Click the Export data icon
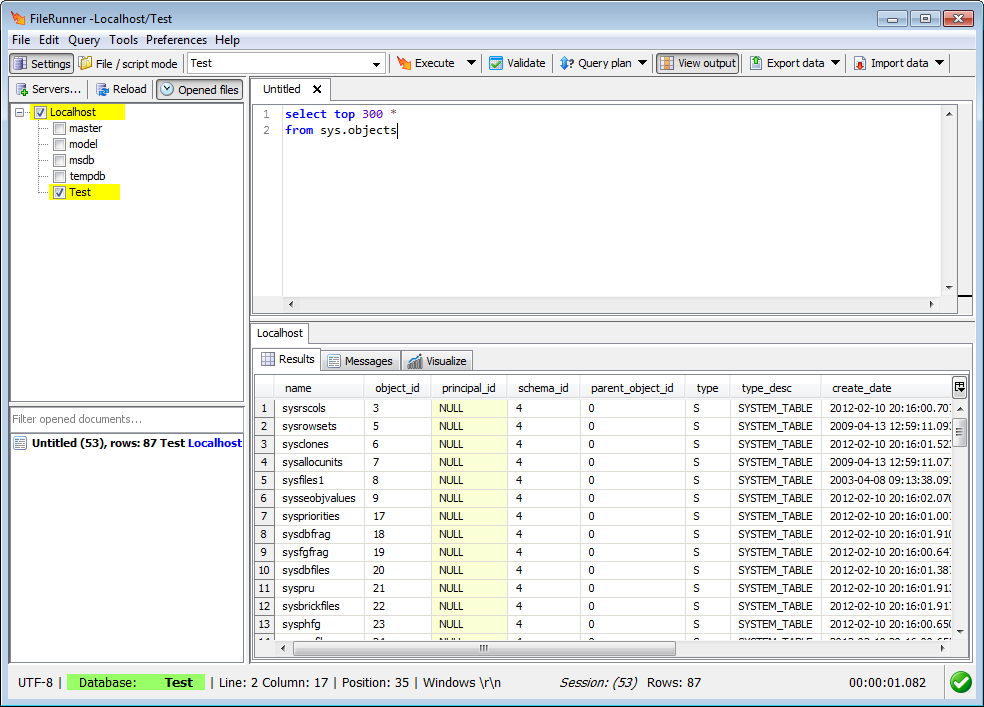 pos(756,63)
